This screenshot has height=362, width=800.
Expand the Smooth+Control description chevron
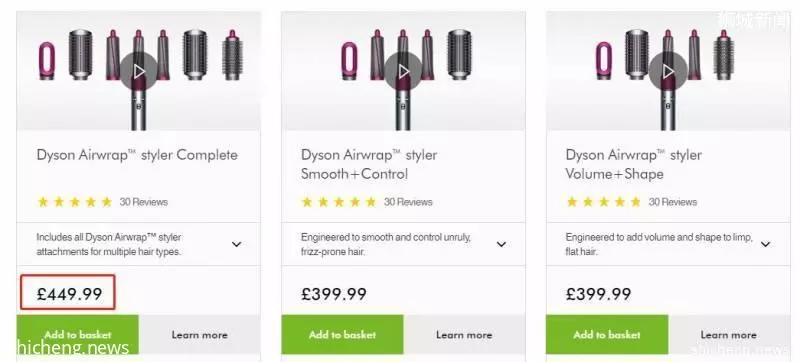[501, 244]
